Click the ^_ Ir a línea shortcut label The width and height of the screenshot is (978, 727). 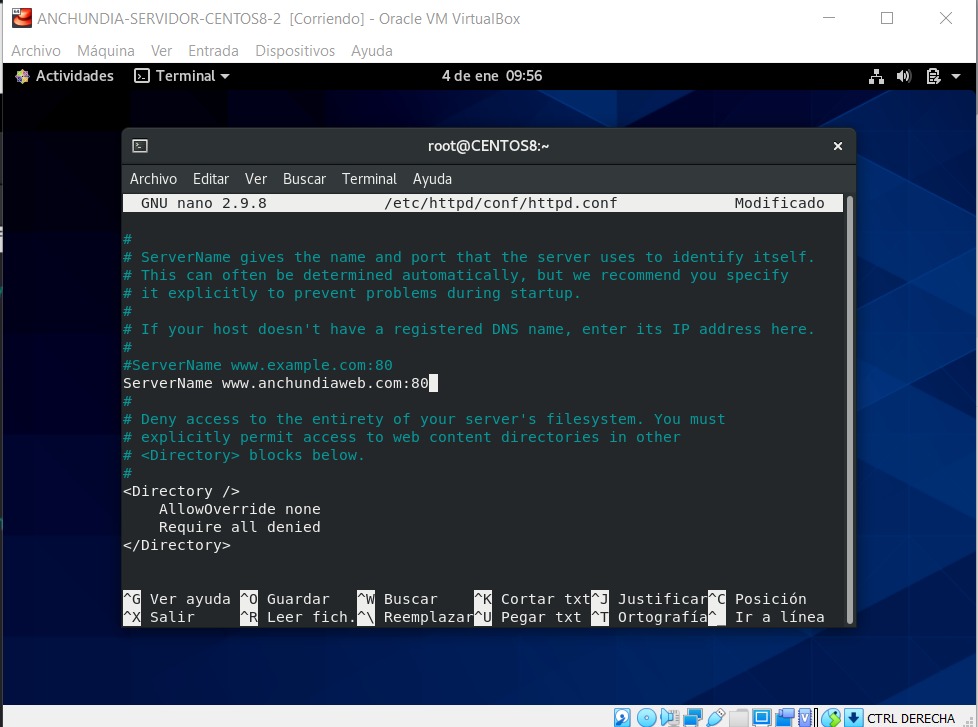pos(766,617)
